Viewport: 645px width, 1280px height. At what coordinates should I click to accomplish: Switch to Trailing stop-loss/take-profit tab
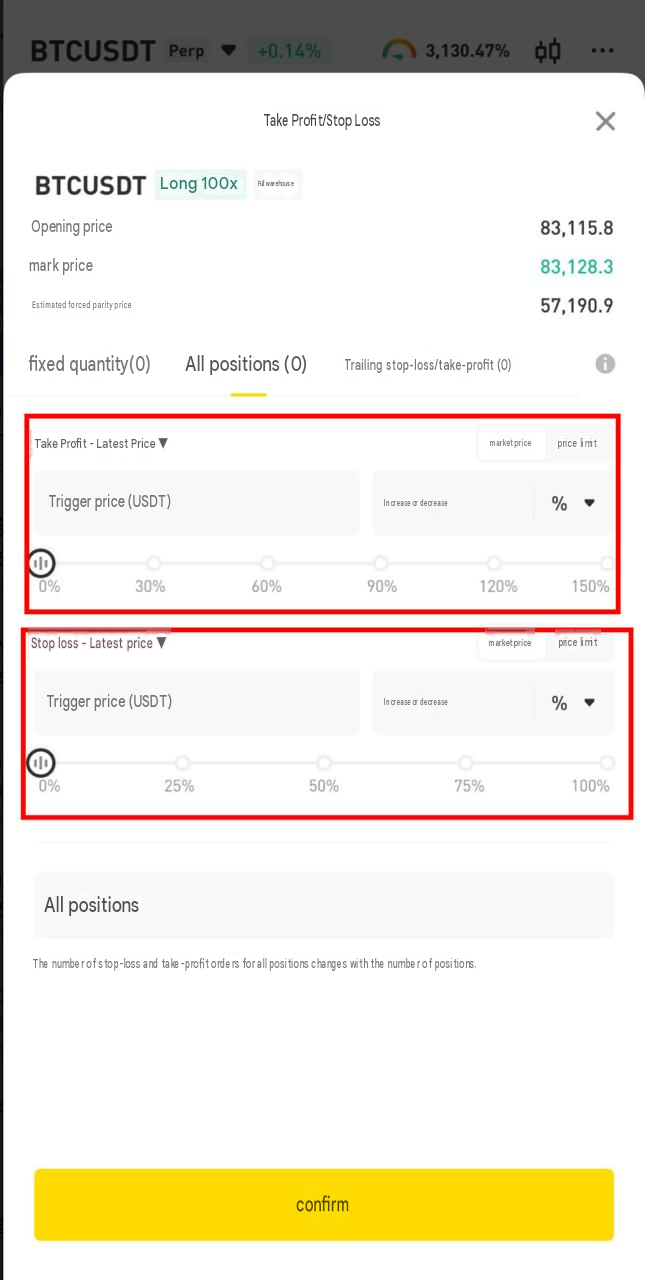point(428,365)
